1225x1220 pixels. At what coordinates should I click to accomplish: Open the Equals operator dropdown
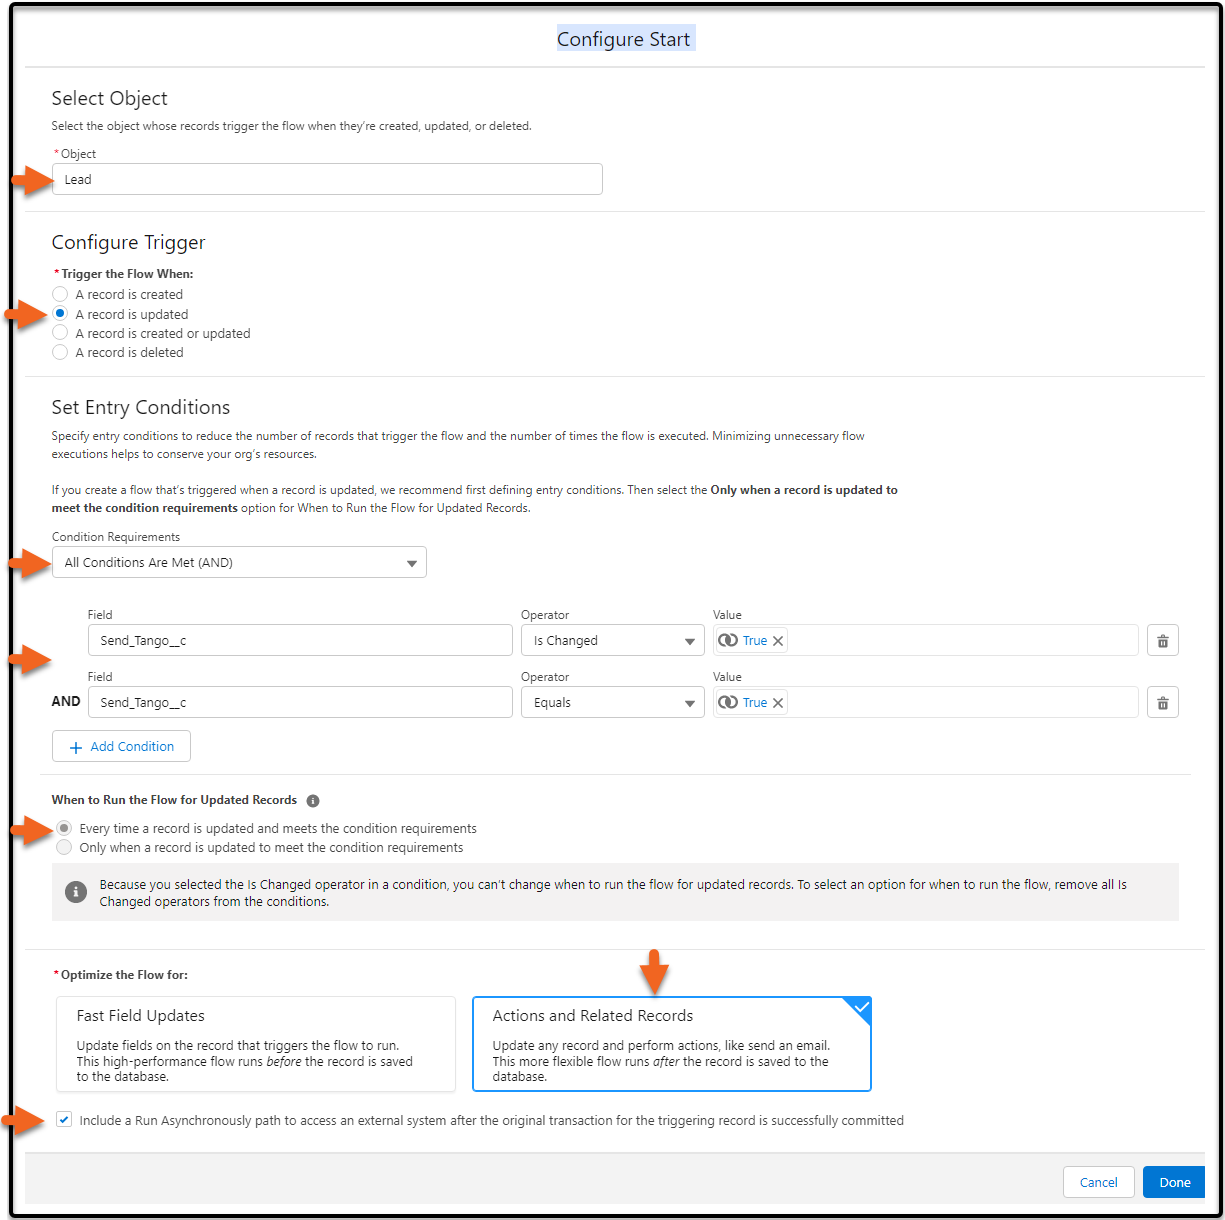click(689, 702)
